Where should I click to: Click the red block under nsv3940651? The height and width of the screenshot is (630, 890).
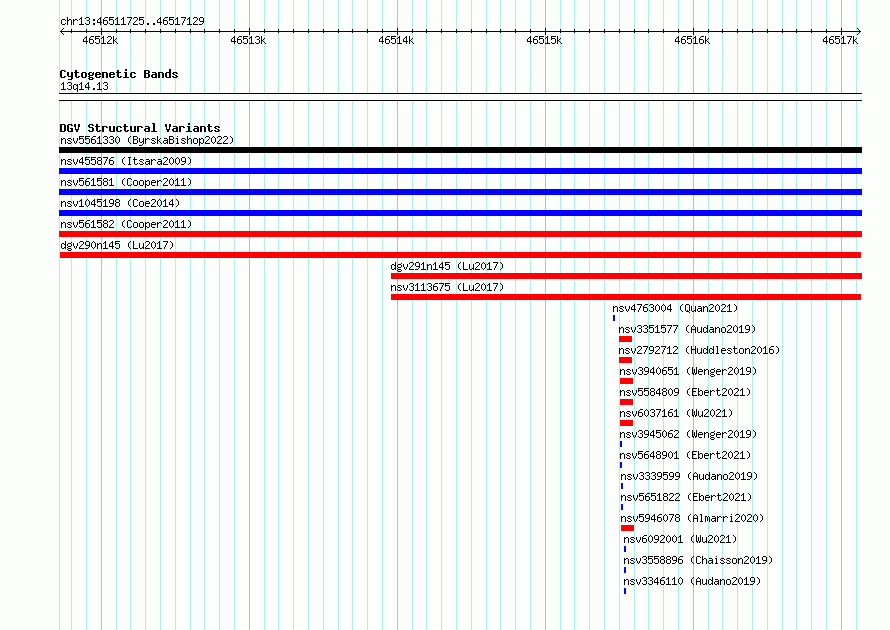(626, 381)
